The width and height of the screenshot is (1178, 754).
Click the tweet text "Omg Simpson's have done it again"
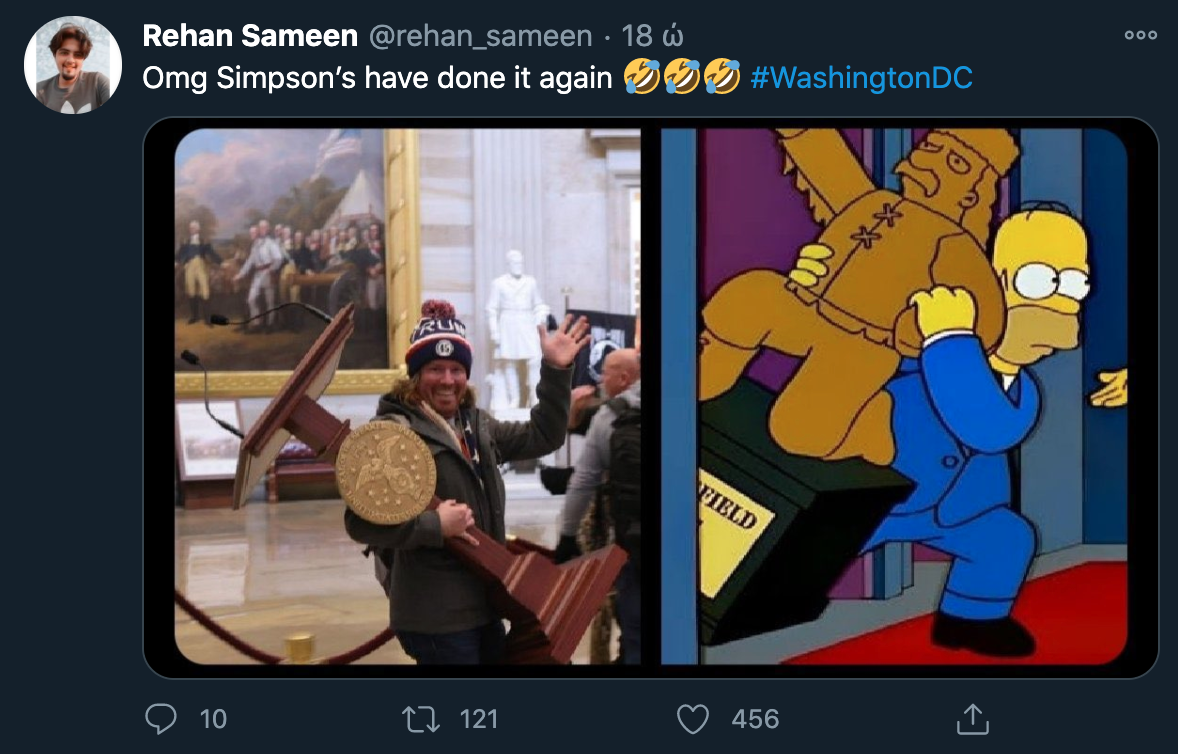377,78
